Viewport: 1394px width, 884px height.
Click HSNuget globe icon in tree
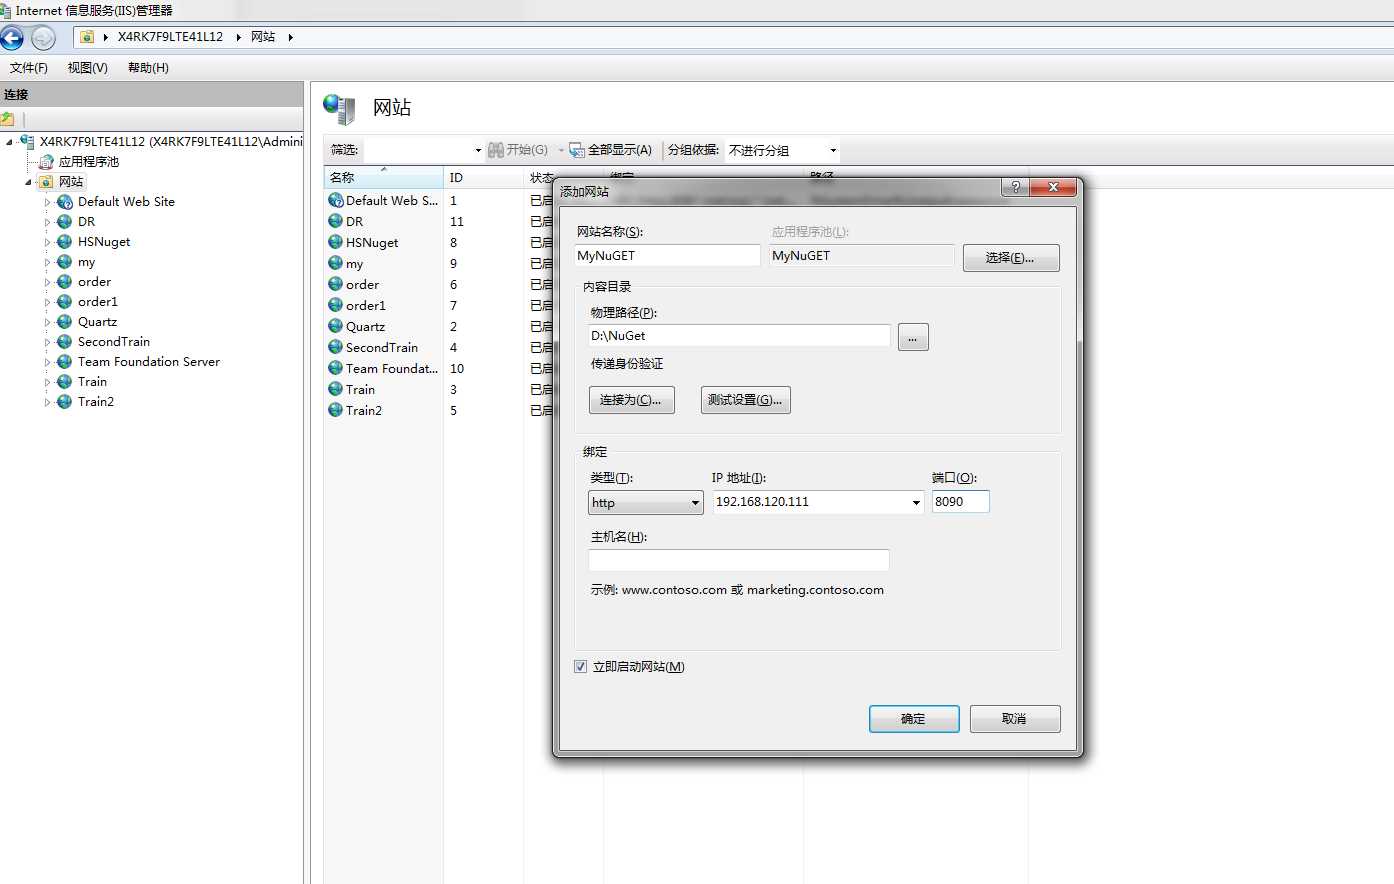65,242
